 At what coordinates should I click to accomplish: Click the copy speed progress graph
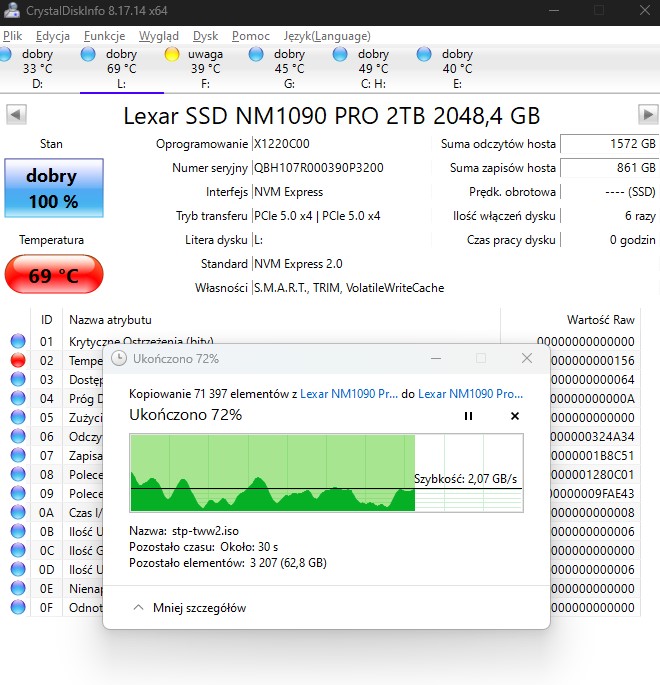(x=326, y=472)
